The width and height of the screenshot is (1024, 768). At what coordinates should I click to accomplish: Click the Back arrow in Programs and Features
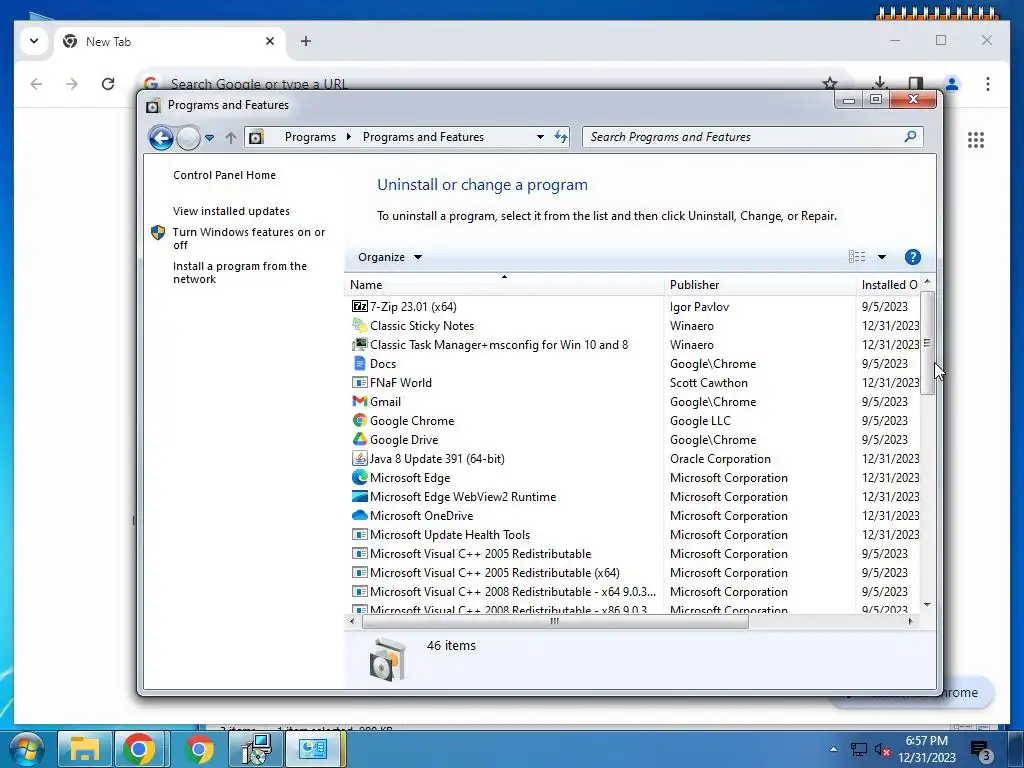pyautogui.click(x=161, y=138)
